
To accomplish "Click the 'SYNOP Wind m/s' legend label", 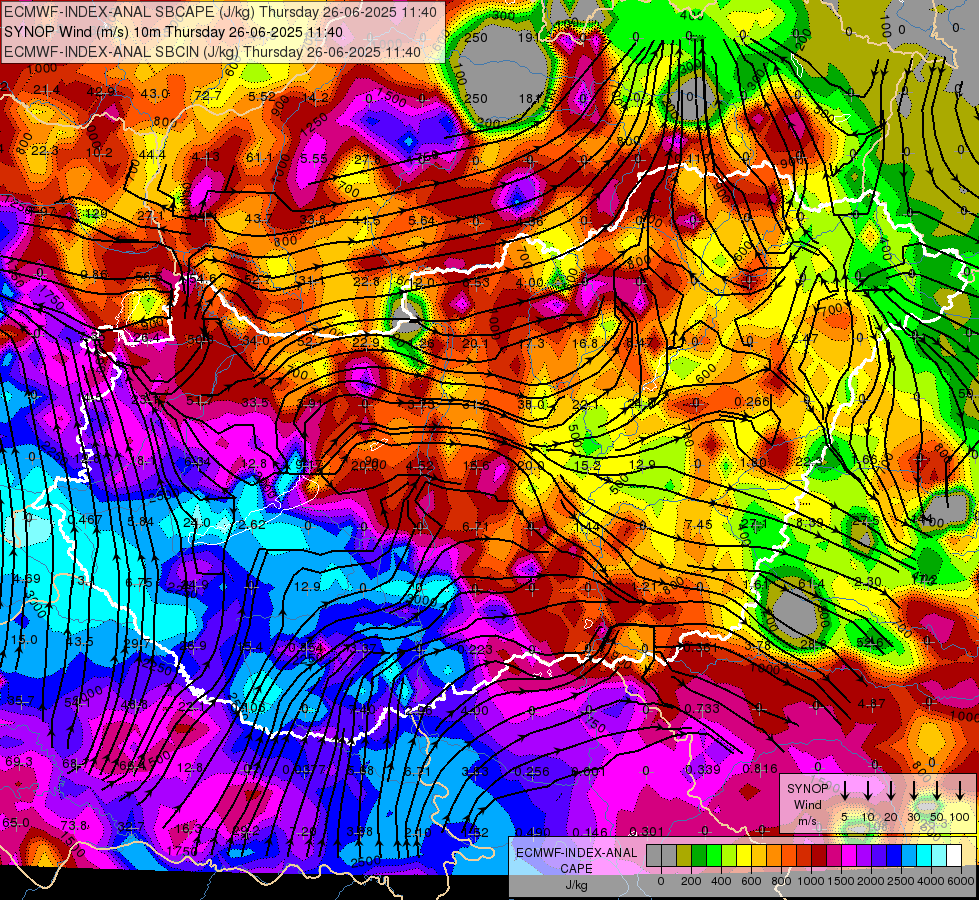I will (x=807, y=805).
